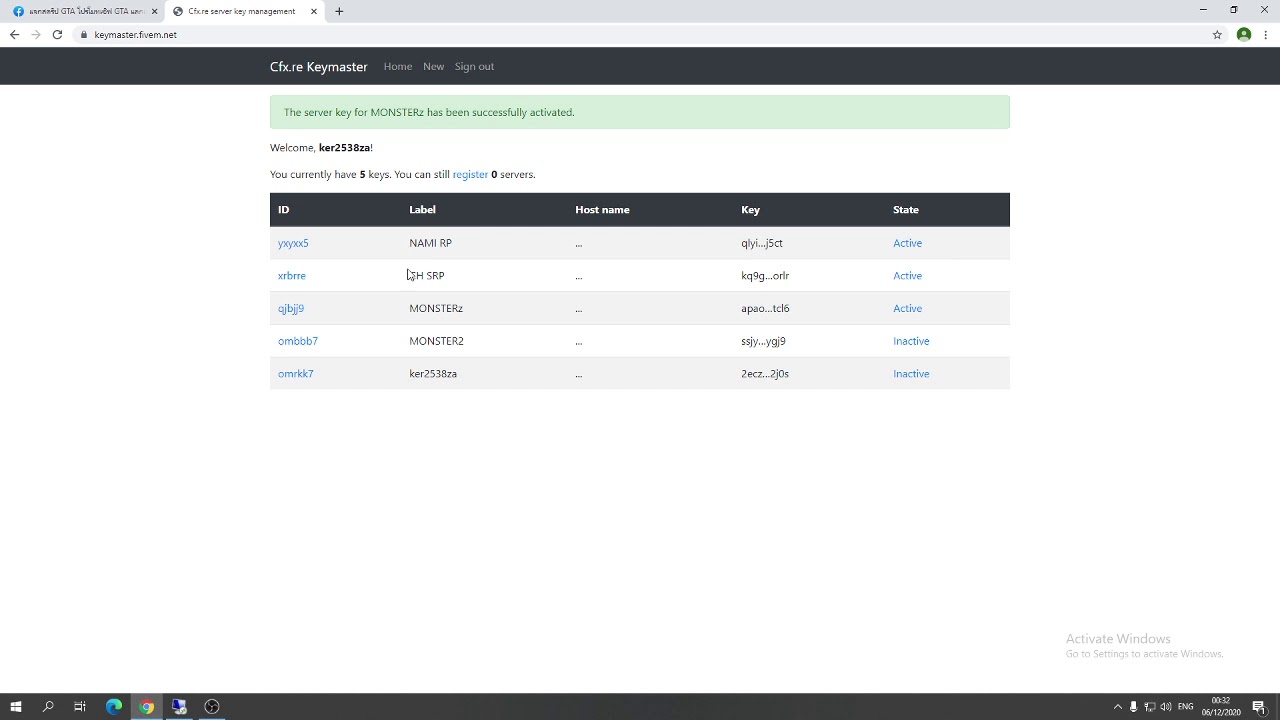Open the New nav item
This screenshot has height=720, width=1280.
[x=433, y=66]
